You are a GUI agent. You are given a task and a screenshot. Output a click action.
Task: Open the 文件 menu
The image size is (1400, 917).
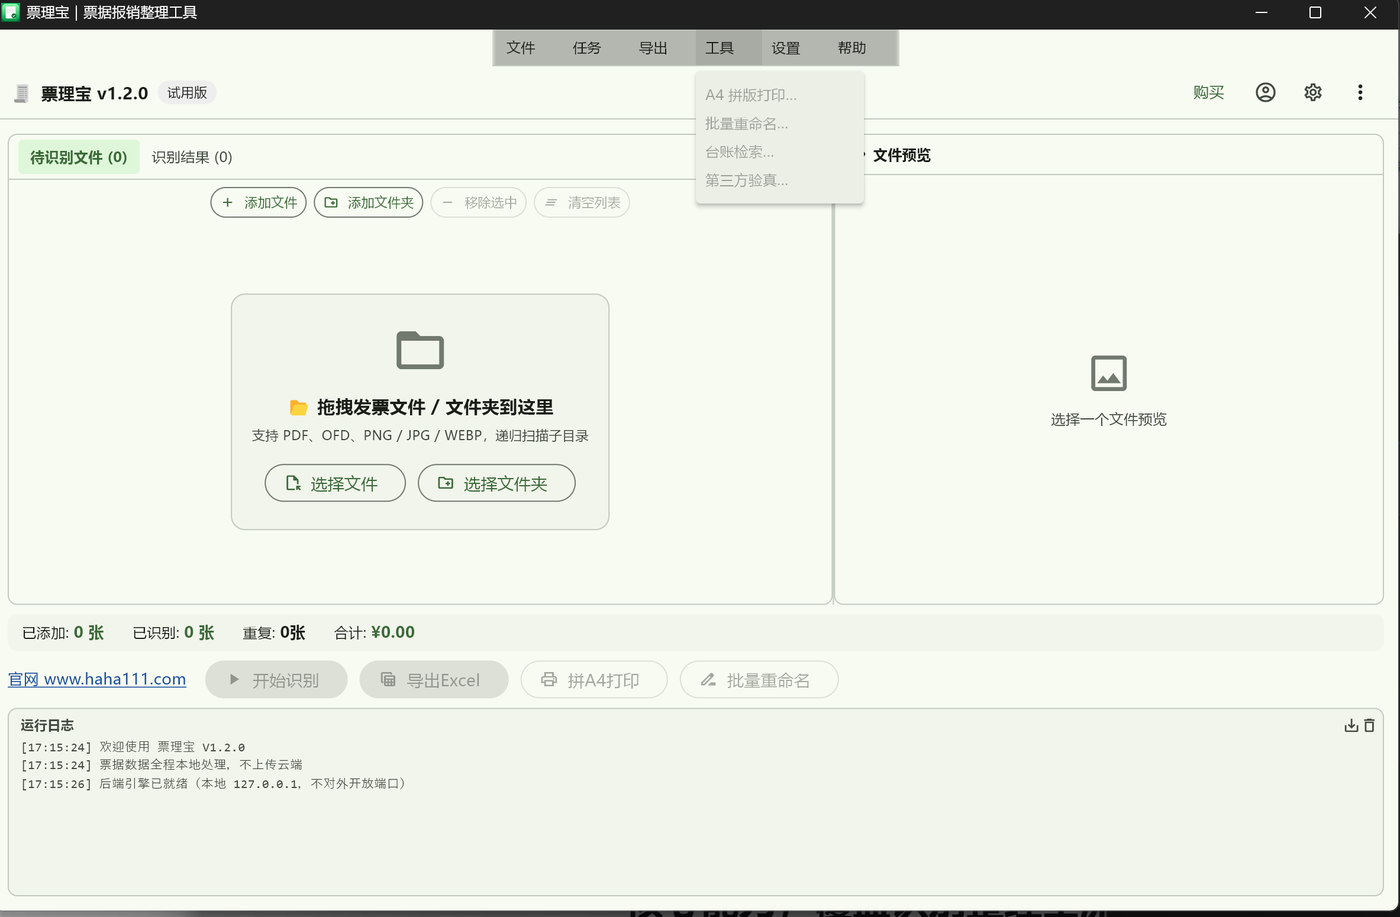(521, 48)
